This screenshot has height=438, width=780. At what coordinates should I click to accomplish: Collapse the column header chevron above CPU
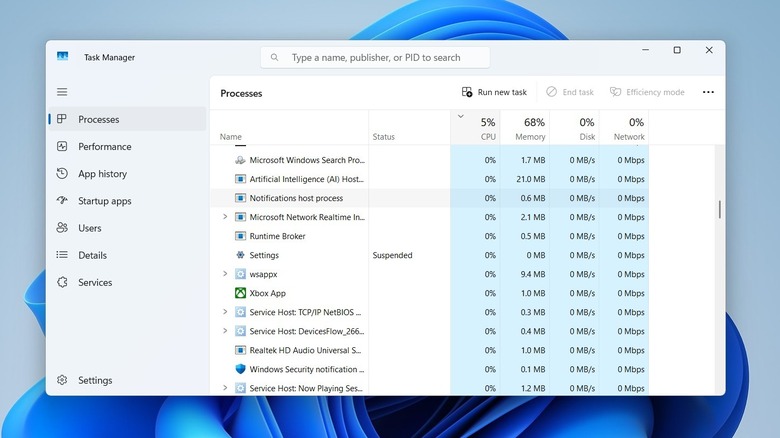460,117
